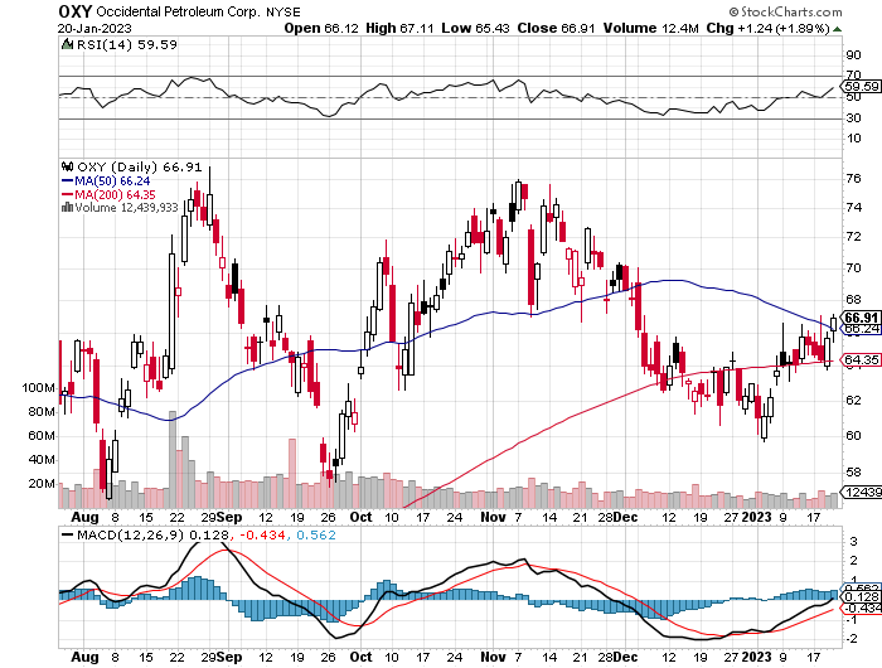Click the Low 65.43 value
Image resolution: width=882 pixels, height=668 pixels.
[x=475, y=28]
